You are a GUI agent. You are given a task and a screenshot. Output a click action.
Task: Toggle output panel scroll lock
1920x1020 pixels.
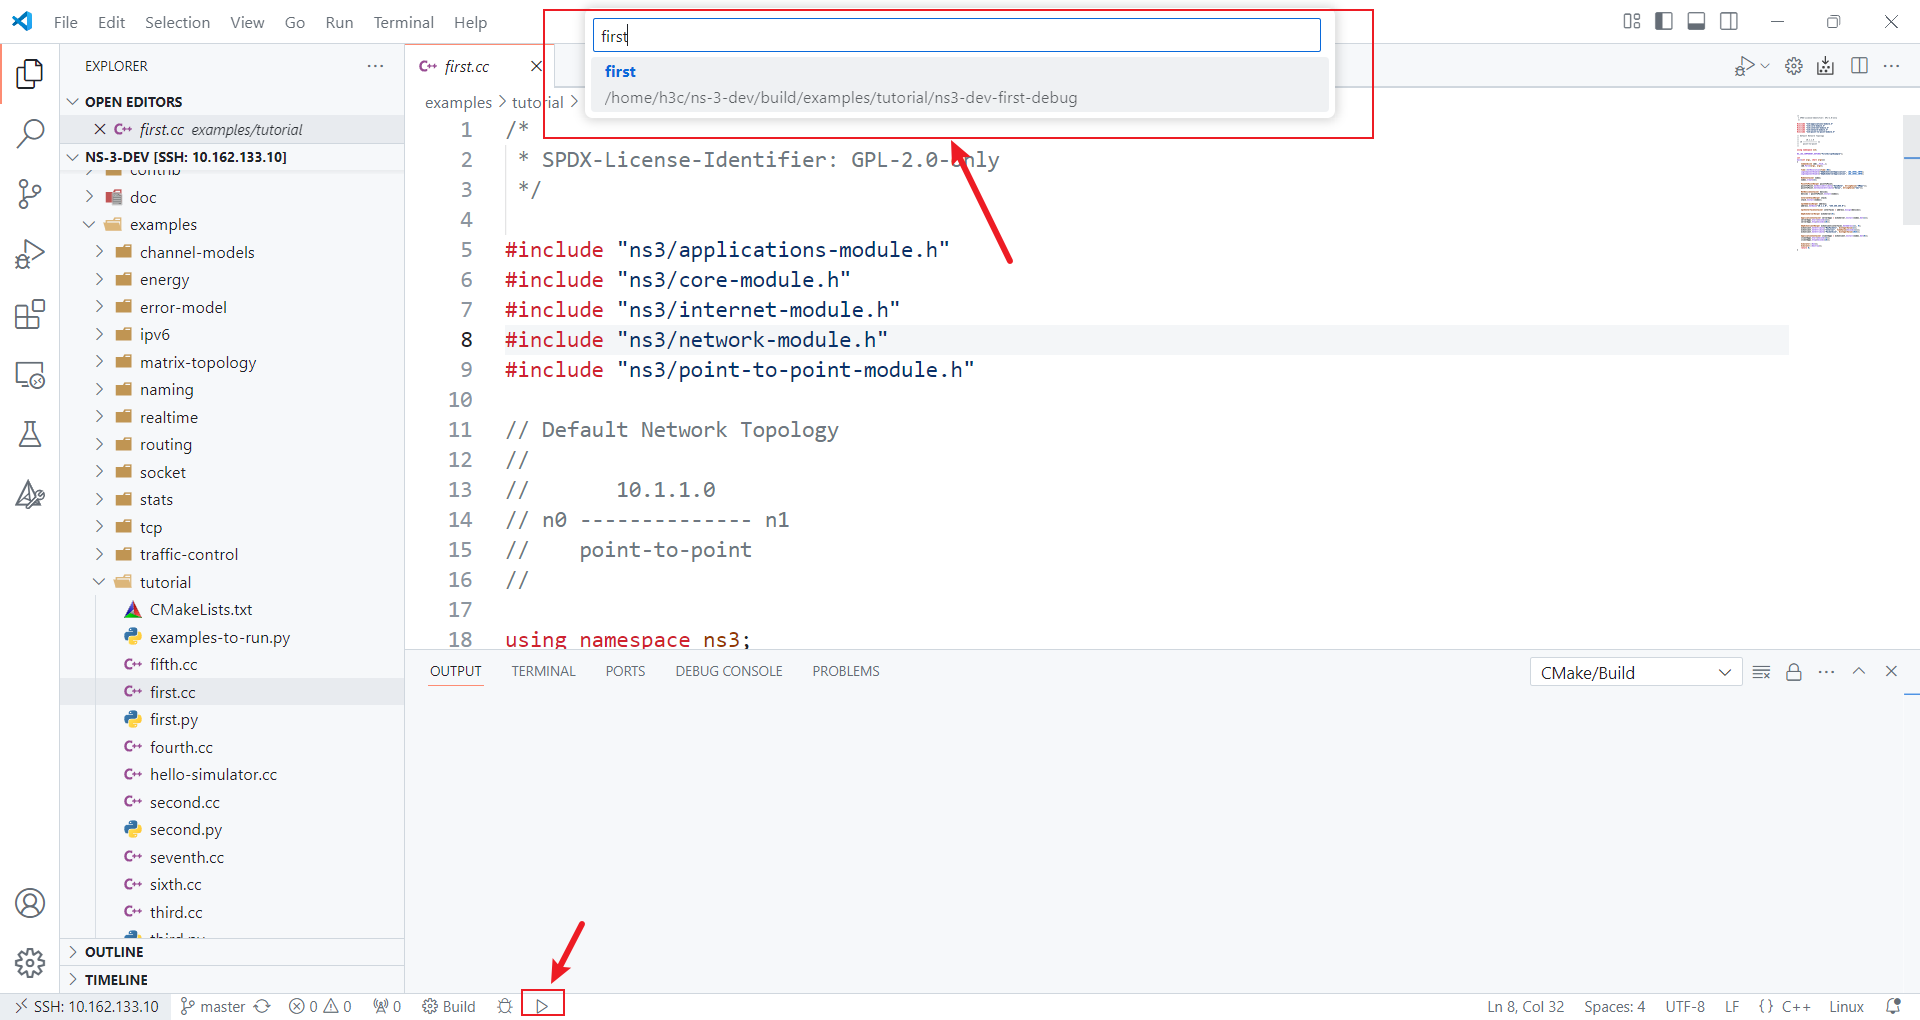click(x=1794, y=672)
